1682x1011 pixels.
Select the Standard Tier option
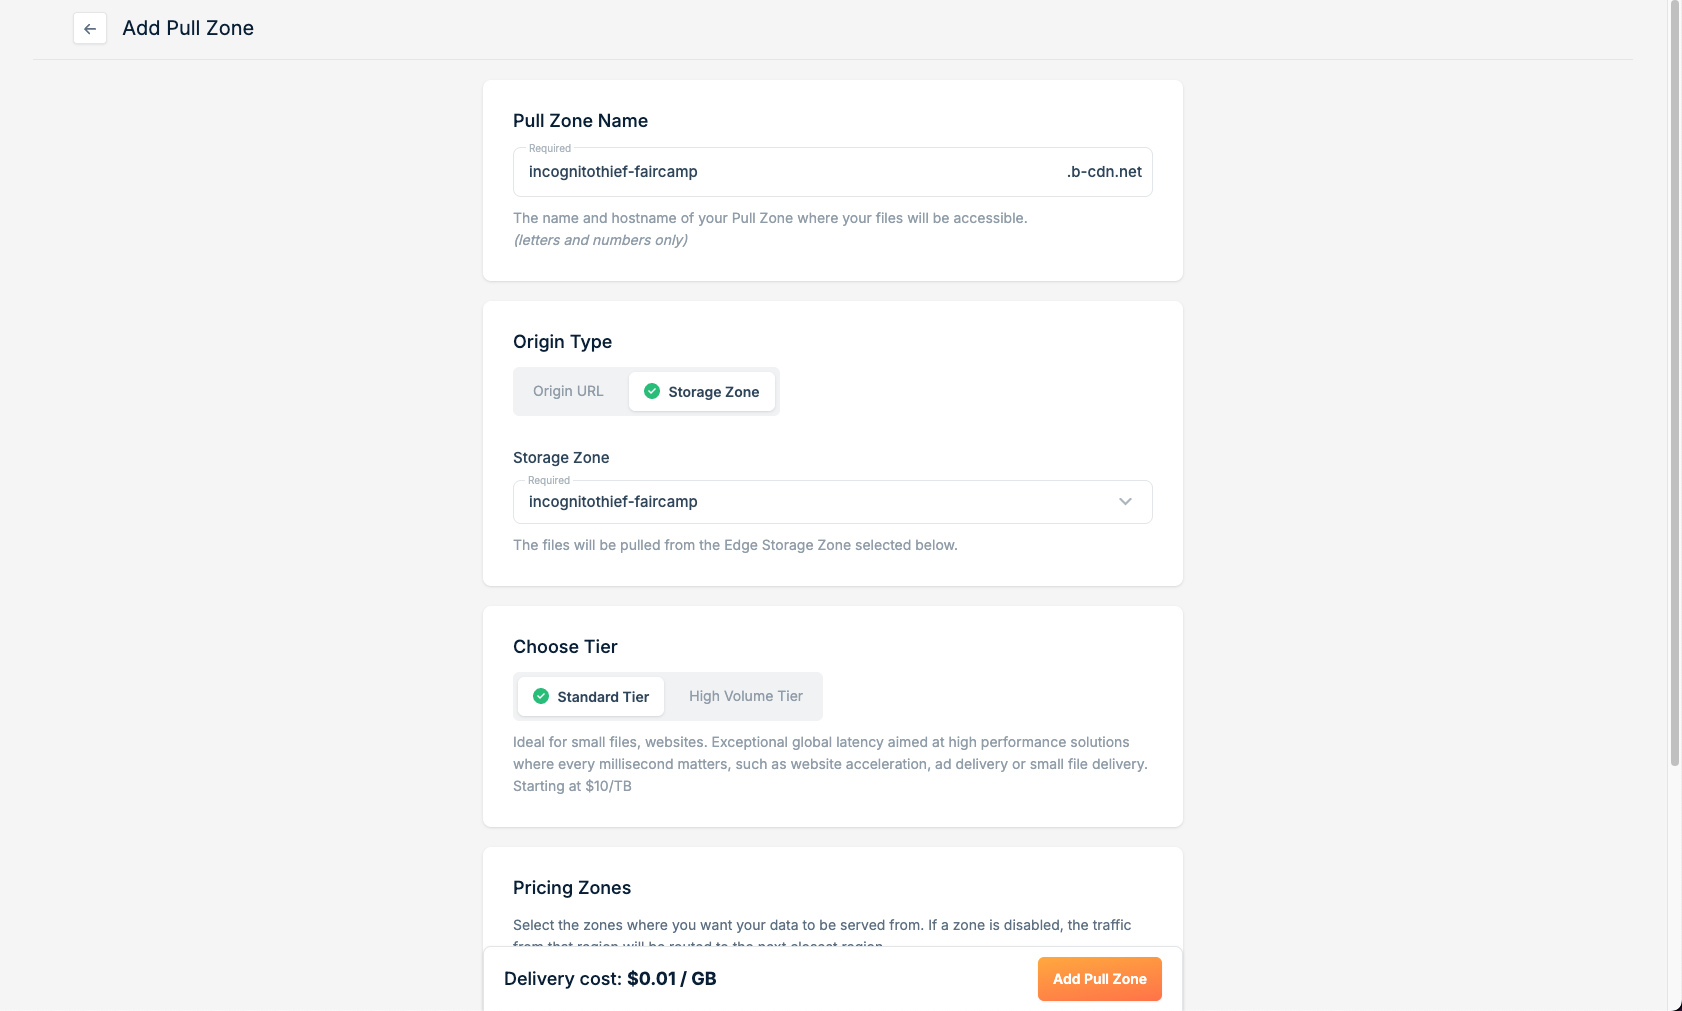tap(591, 696)
